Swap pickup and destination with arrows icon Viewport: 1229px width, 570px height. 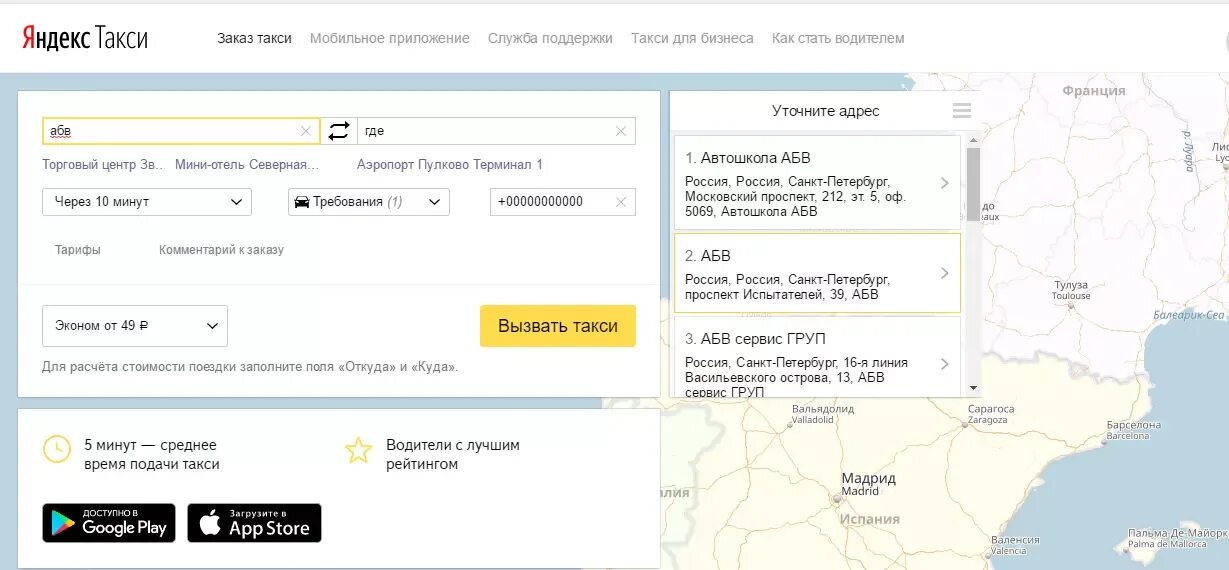pos(339,131)
